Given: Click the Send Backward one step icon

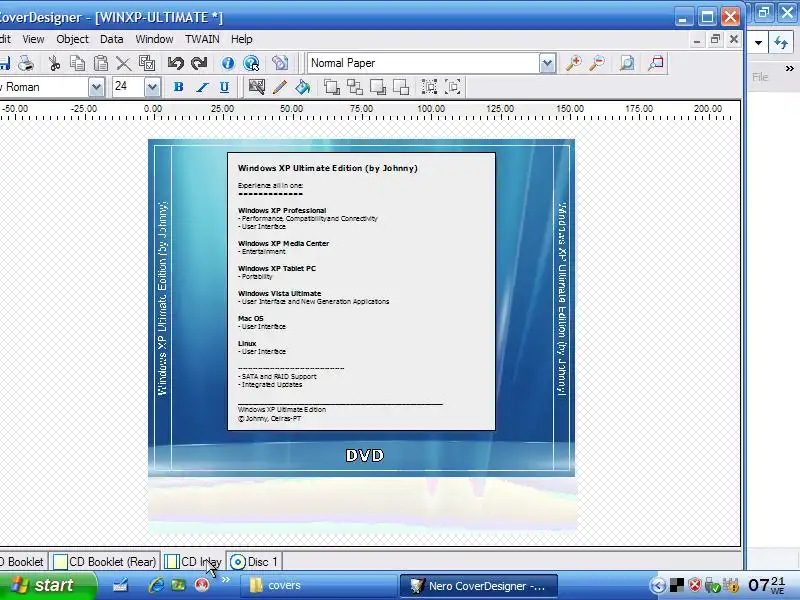Looking at the screenshot, I should click(x=401, y=87).
